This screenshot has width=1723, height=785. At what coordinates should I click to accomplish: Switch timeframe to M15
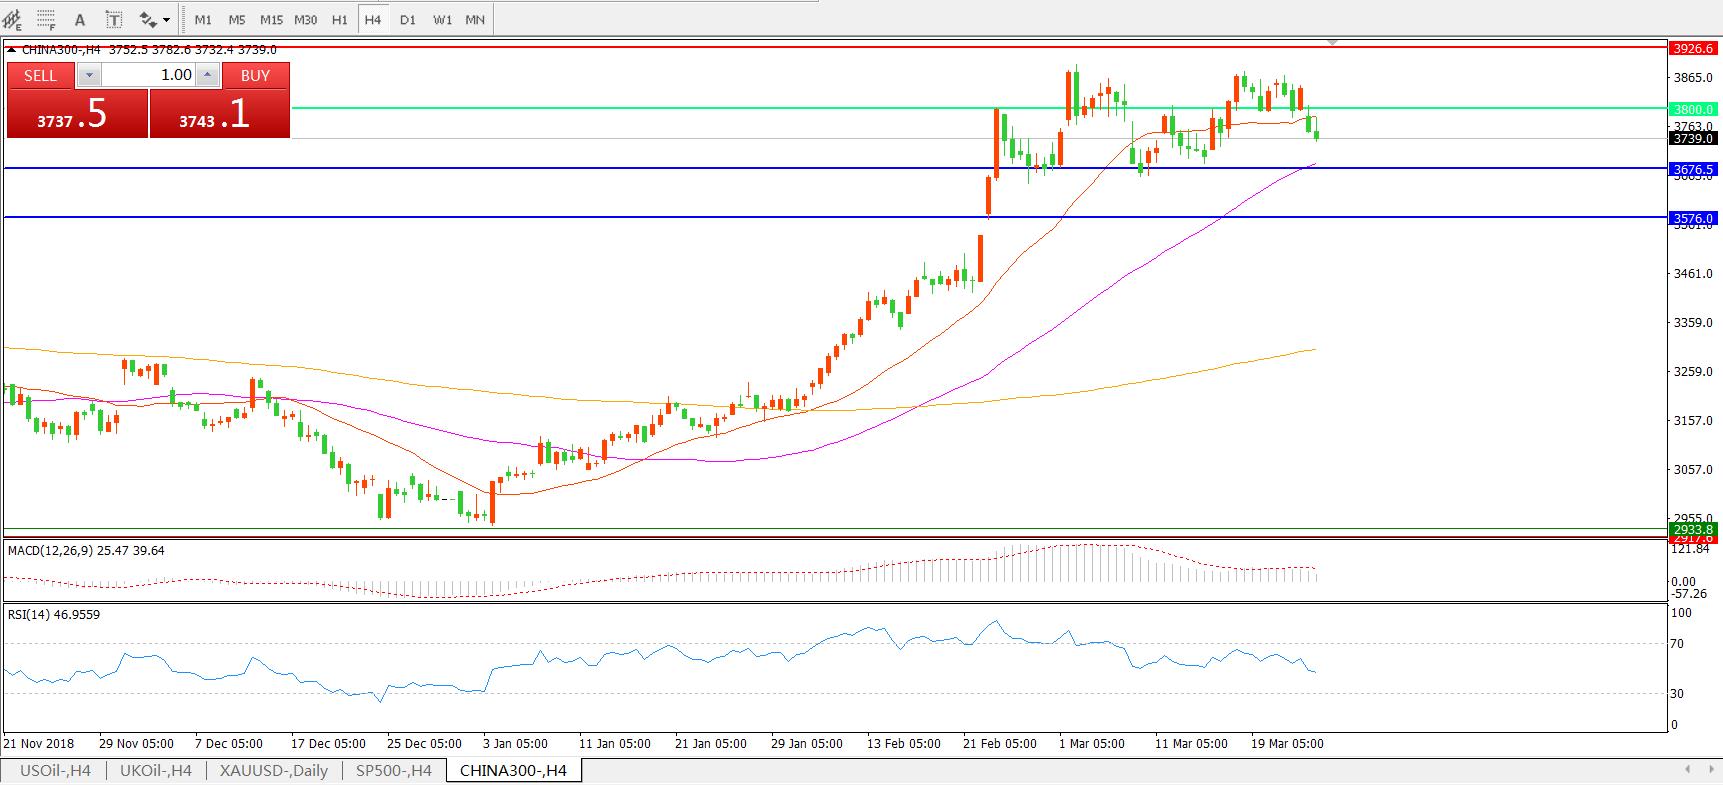point(271,19)
